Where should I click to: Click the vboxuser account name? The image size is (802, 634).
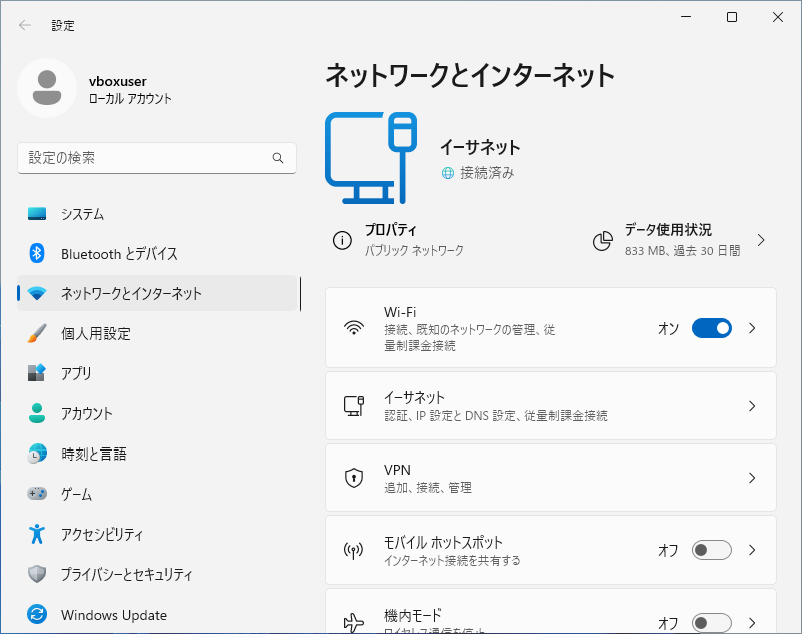pos(118,81)
